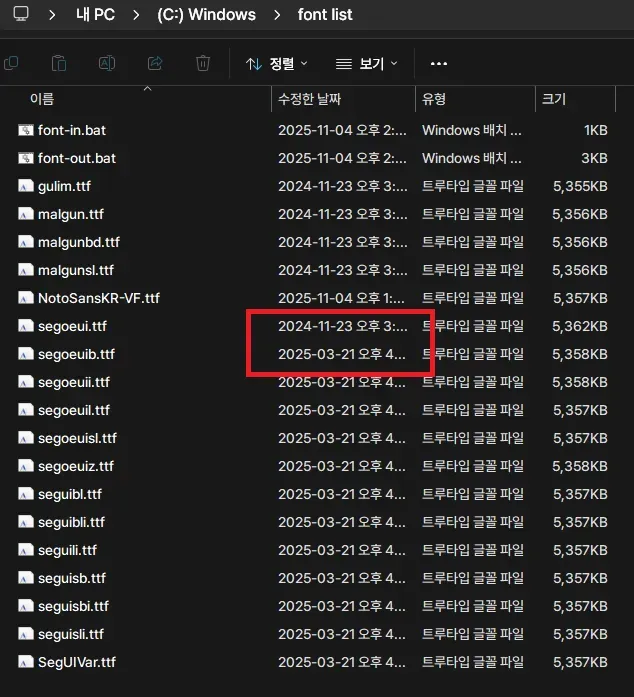The width and height of the screenshot is (634, 697).
Task: Click the Copy icon in the toolbar
Action: 11,63
